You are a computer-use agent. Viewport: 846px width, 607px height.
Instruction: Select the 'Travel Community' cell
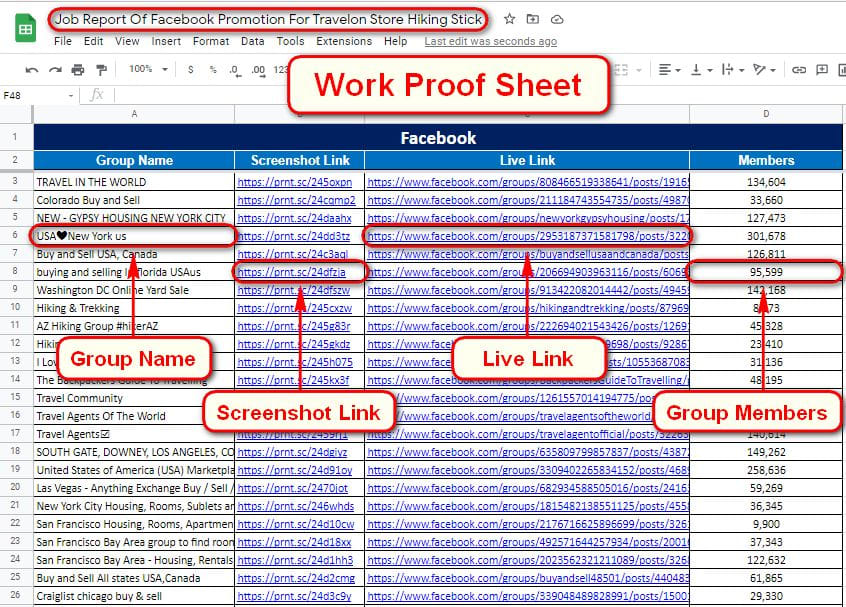tap(134, 398)
